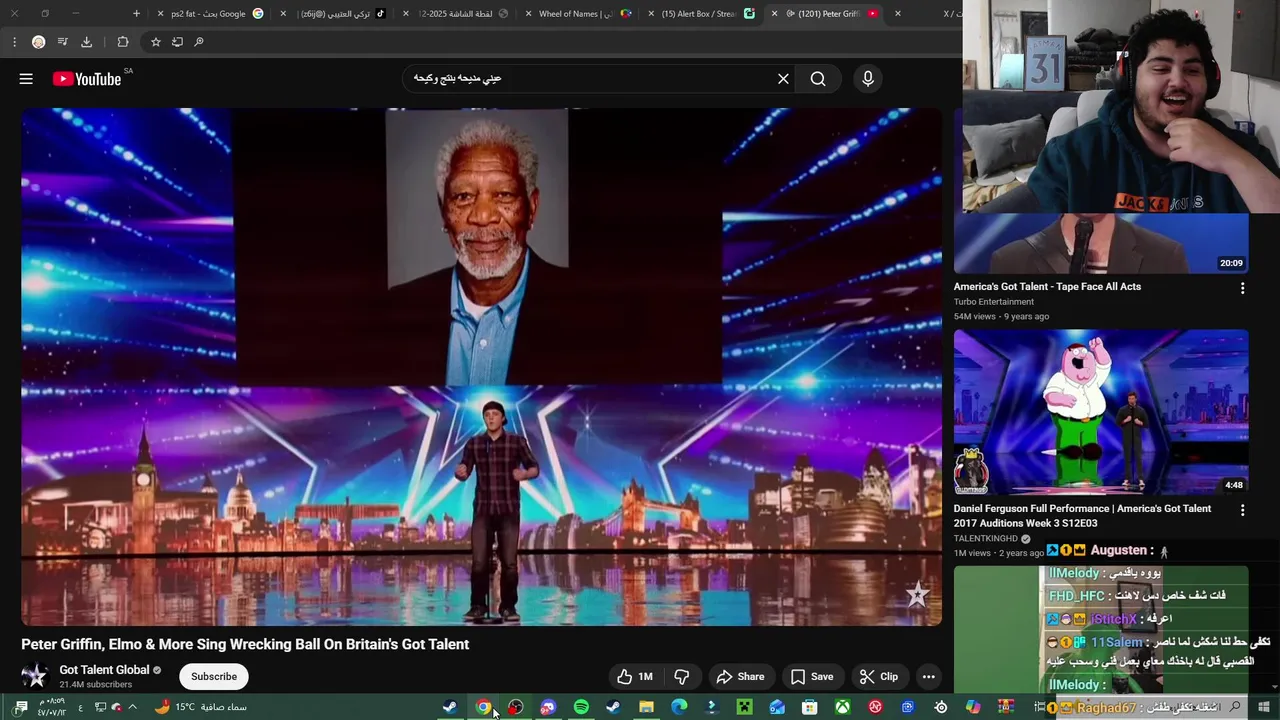Visit TALENTKINGHD channel

(986, 539)
